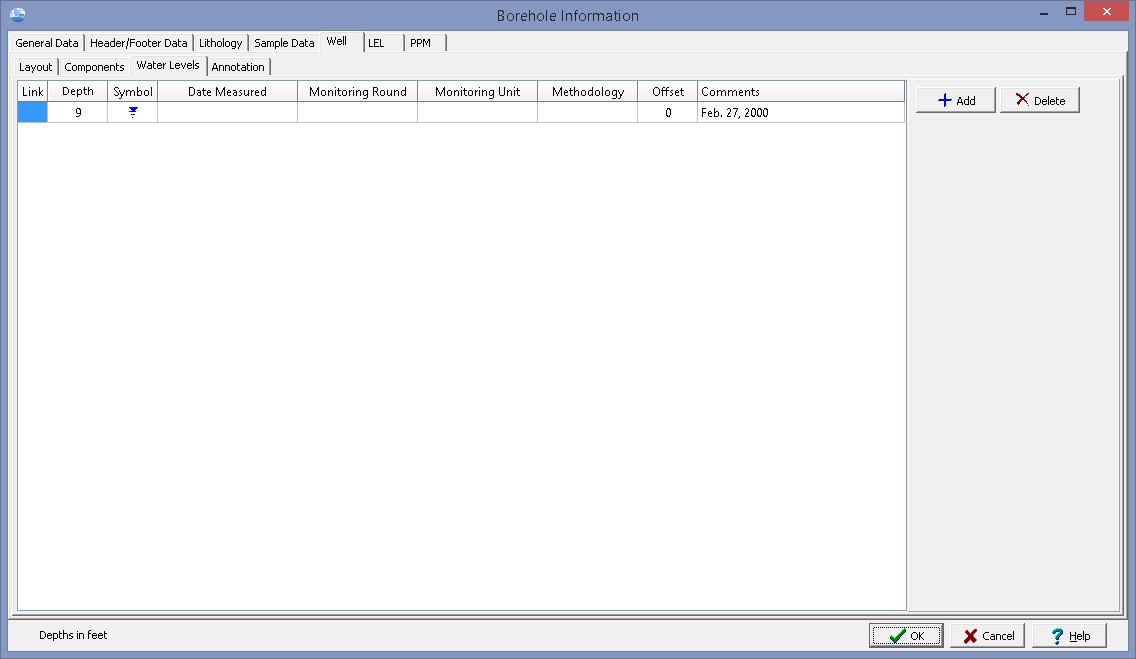Image resolution: width=1136 pixels, height=659 pixels.
Task: Switch to the PPM tab
Action: pyautogui.click(x=420, y=43)
